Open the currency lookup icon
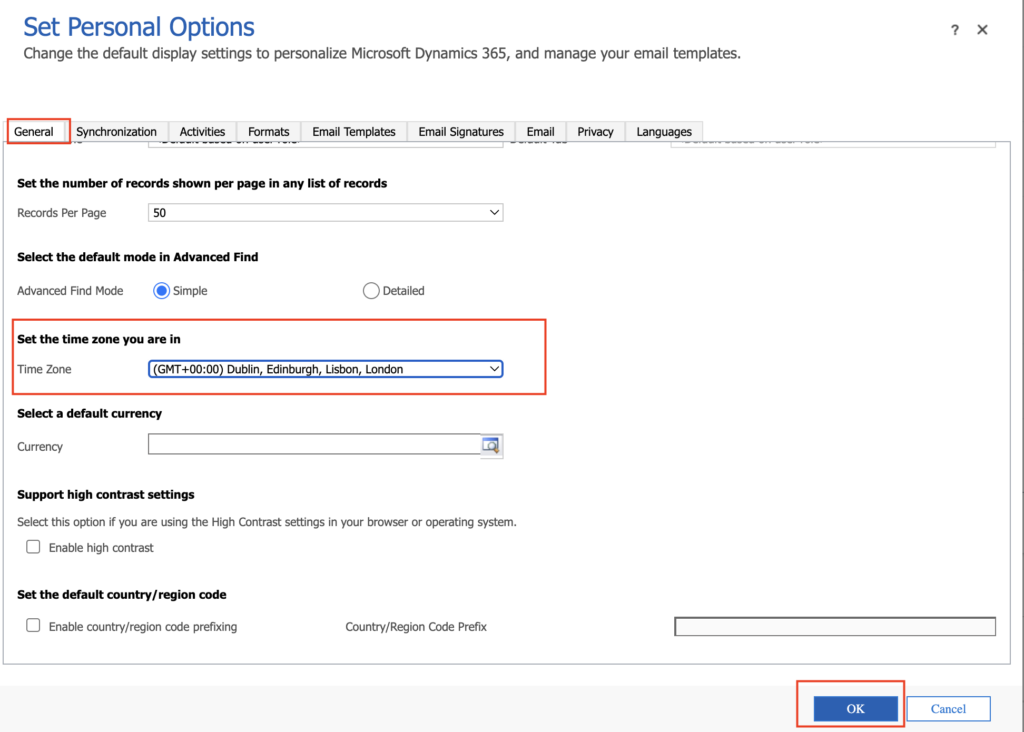The image size is (1024, 732). tap(491, 445)
